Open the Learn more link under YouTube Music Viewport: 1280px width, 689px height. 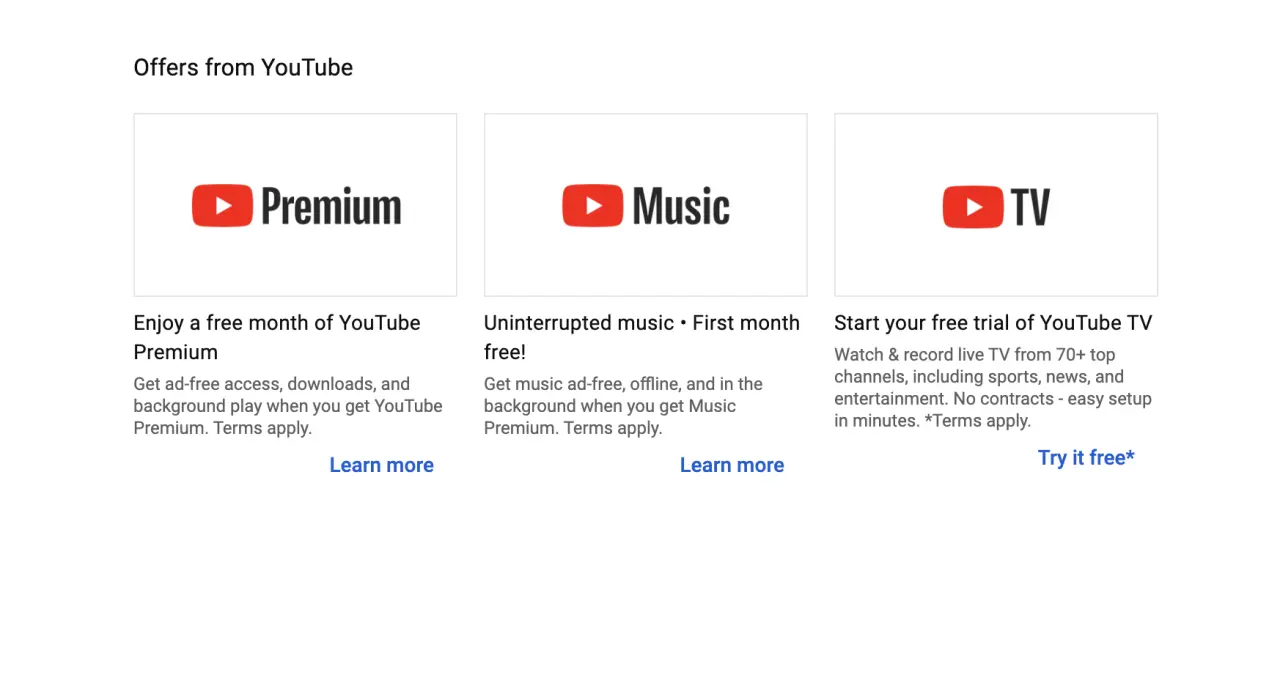click(x=731, y=464)
